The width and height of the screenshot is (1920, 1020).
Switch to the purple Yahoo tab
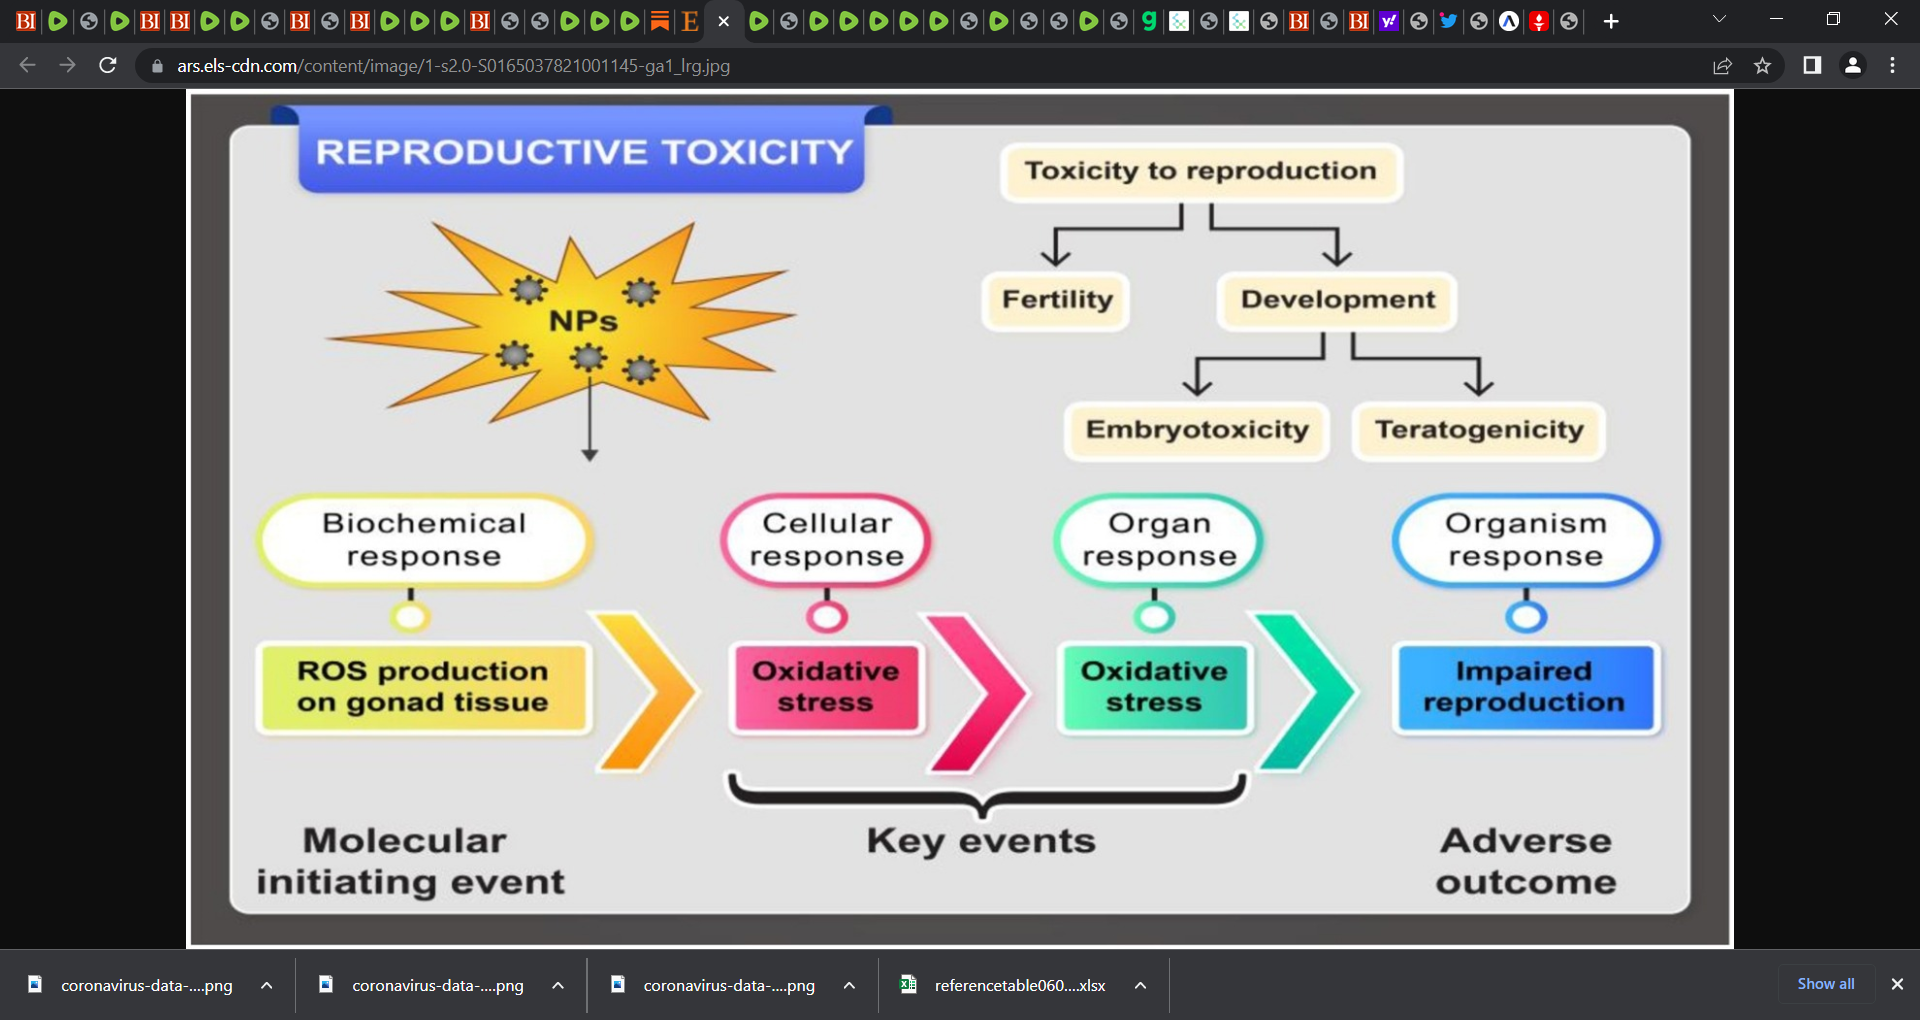(x=1389, y=21)
